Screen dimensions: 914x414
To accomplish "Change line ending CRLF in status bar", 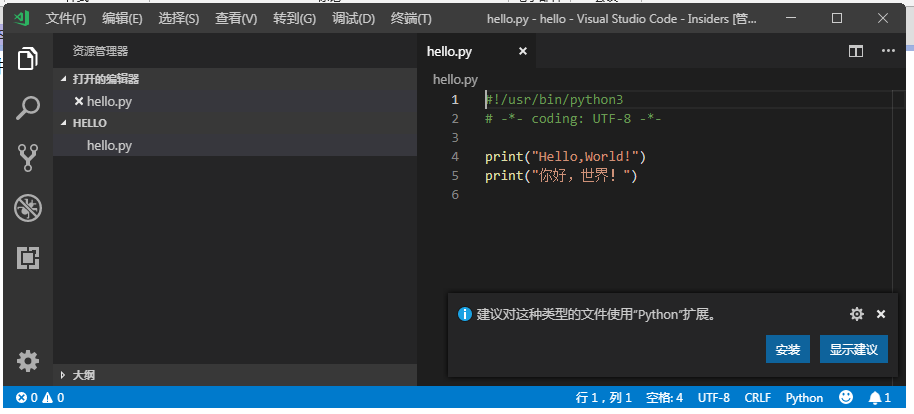I will tap(757, 398).
